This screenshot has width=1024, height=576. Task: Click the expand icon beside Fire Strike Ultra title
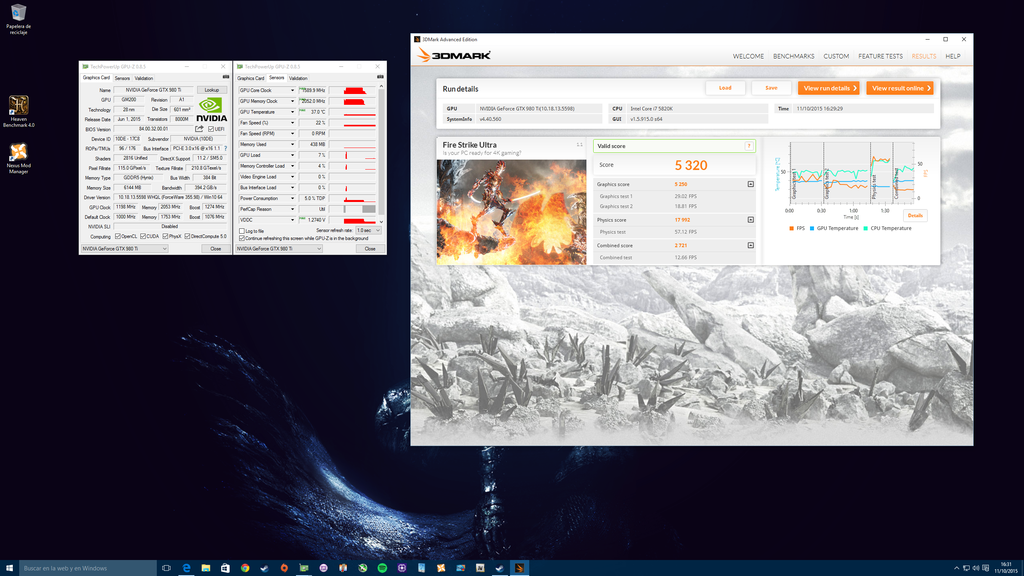point(579,145)
